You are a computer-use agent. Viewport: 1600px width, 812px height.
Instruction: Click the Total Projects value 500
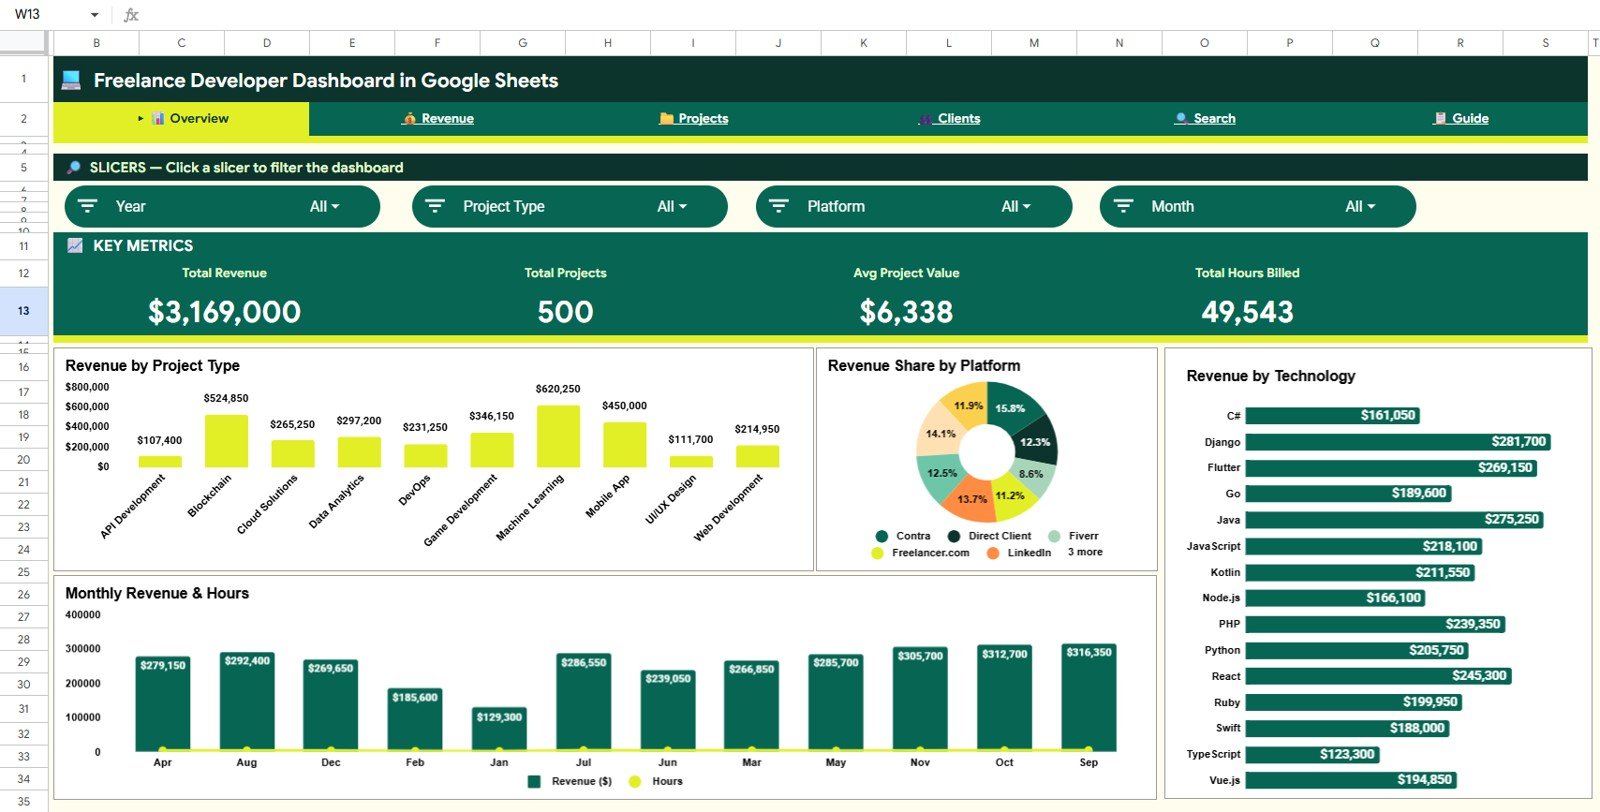(565, 312)
